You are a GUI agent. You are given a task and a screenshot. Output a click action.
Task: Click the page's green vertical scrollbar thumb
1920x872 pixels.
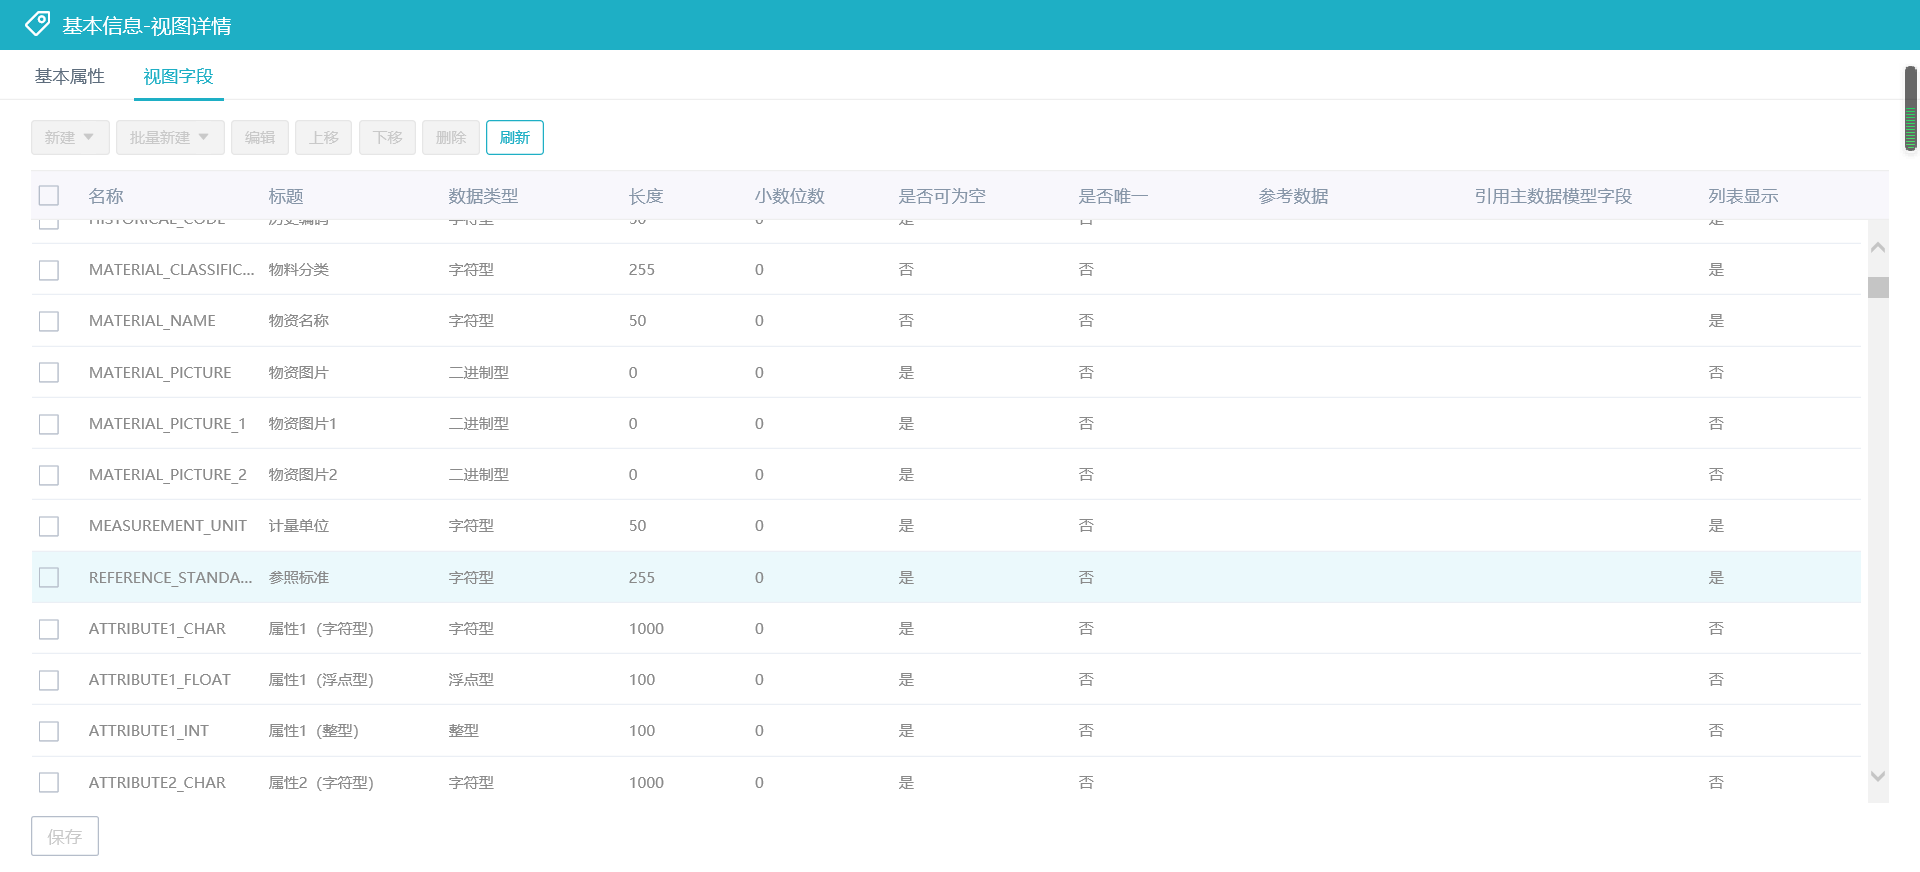[x=1911, y=108]
